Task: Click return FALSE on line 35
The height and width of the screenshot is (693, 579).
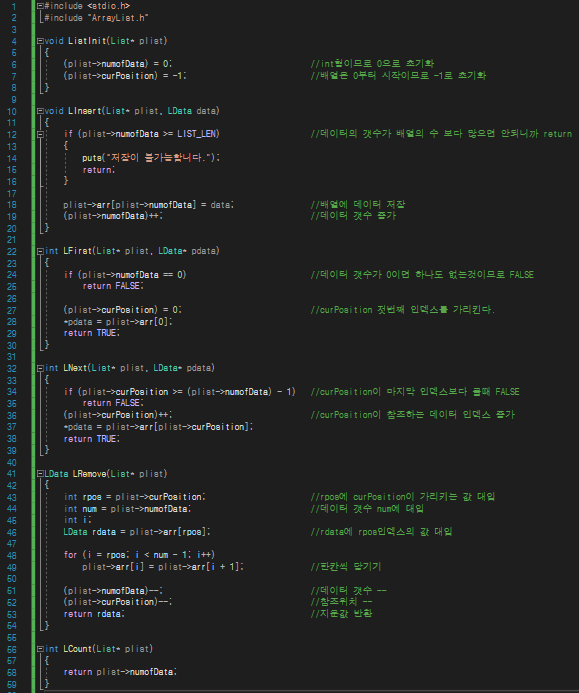Action: [x=113, y=403]
